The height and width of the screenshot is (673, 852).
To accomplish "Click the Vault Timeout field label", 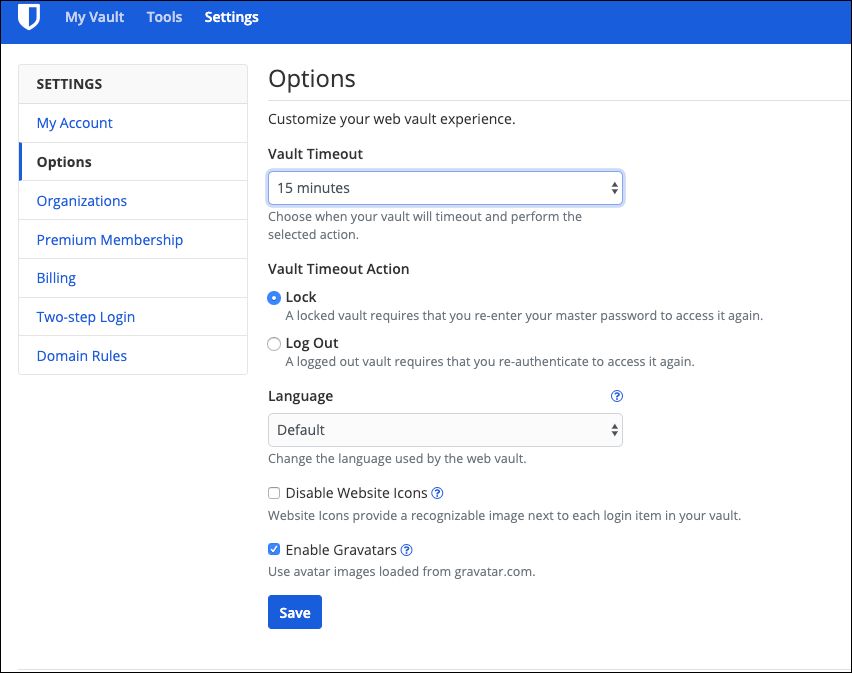I will coord(315,154).
